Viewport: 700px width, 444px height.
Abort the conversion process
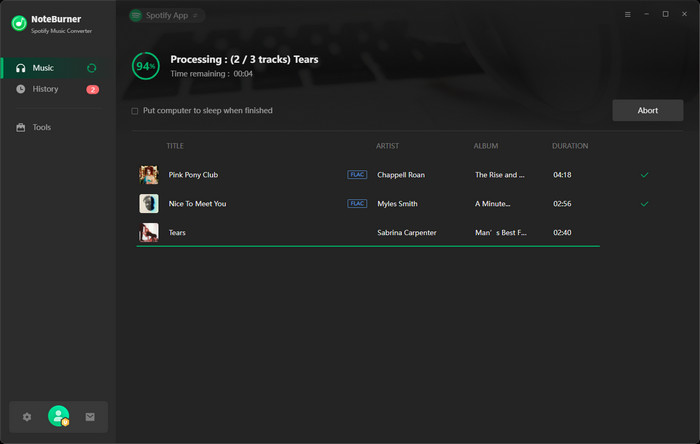tap(647, 110)
